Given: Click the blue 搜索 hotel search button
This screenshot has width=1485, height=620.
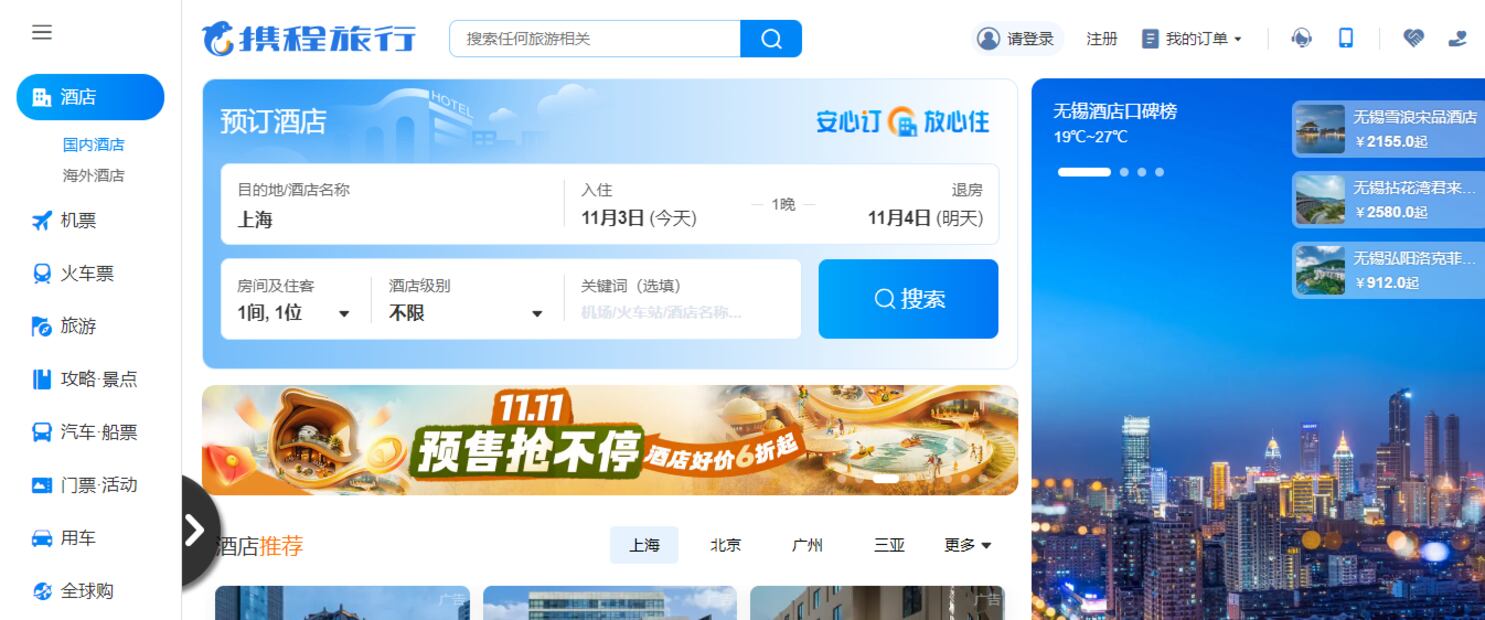Looking at the screenshot, I should [908, 299].
